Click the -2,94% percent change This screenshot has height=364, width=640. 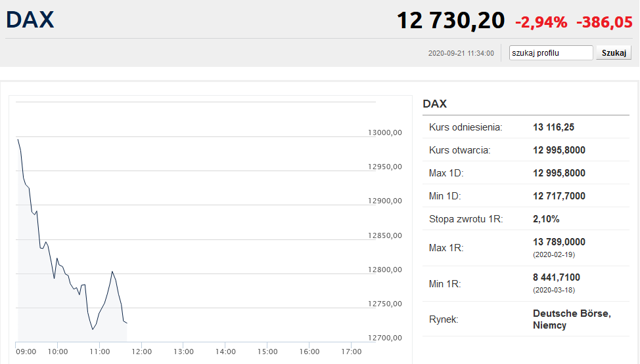[541, 22]
